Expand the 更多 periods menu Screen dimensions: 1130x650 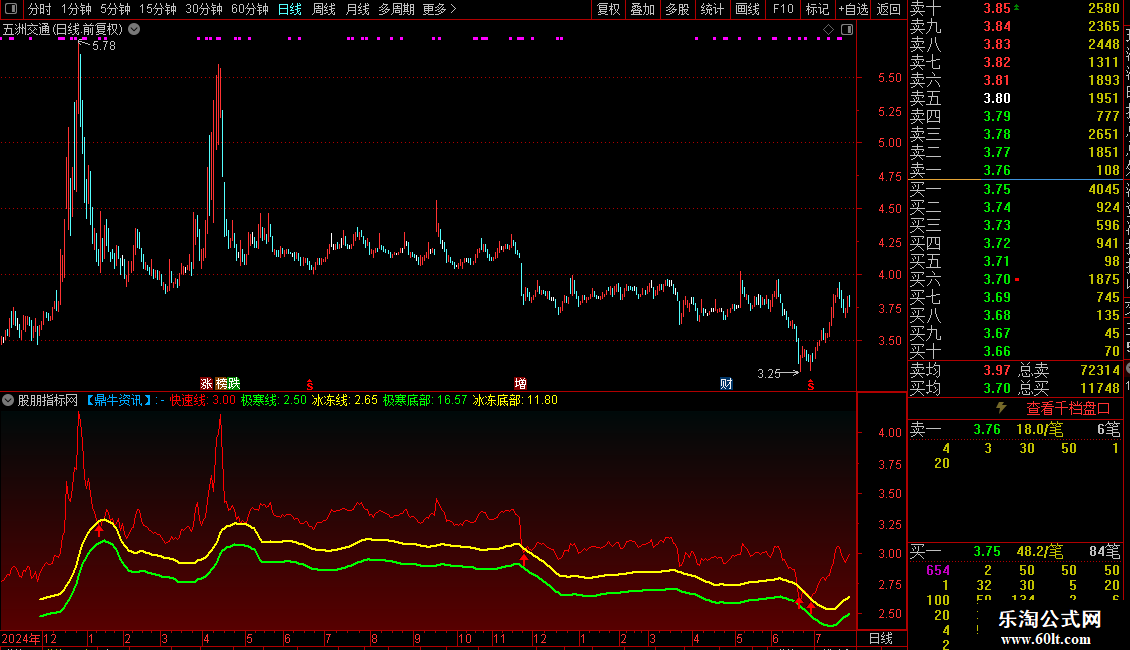[439, 9]
